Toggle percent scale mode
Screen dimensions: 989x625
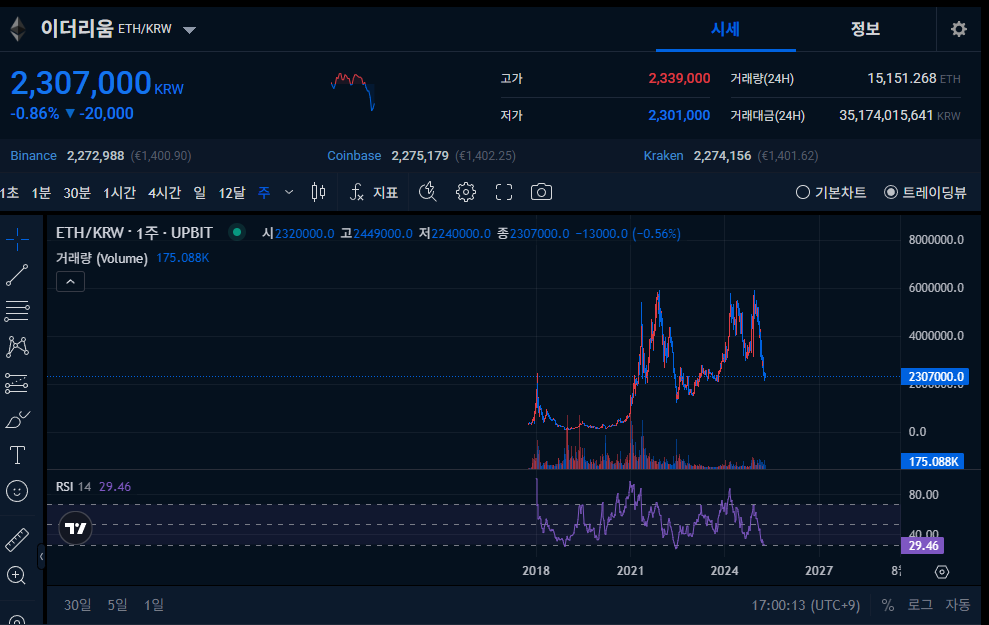click(x=888, y=605)
